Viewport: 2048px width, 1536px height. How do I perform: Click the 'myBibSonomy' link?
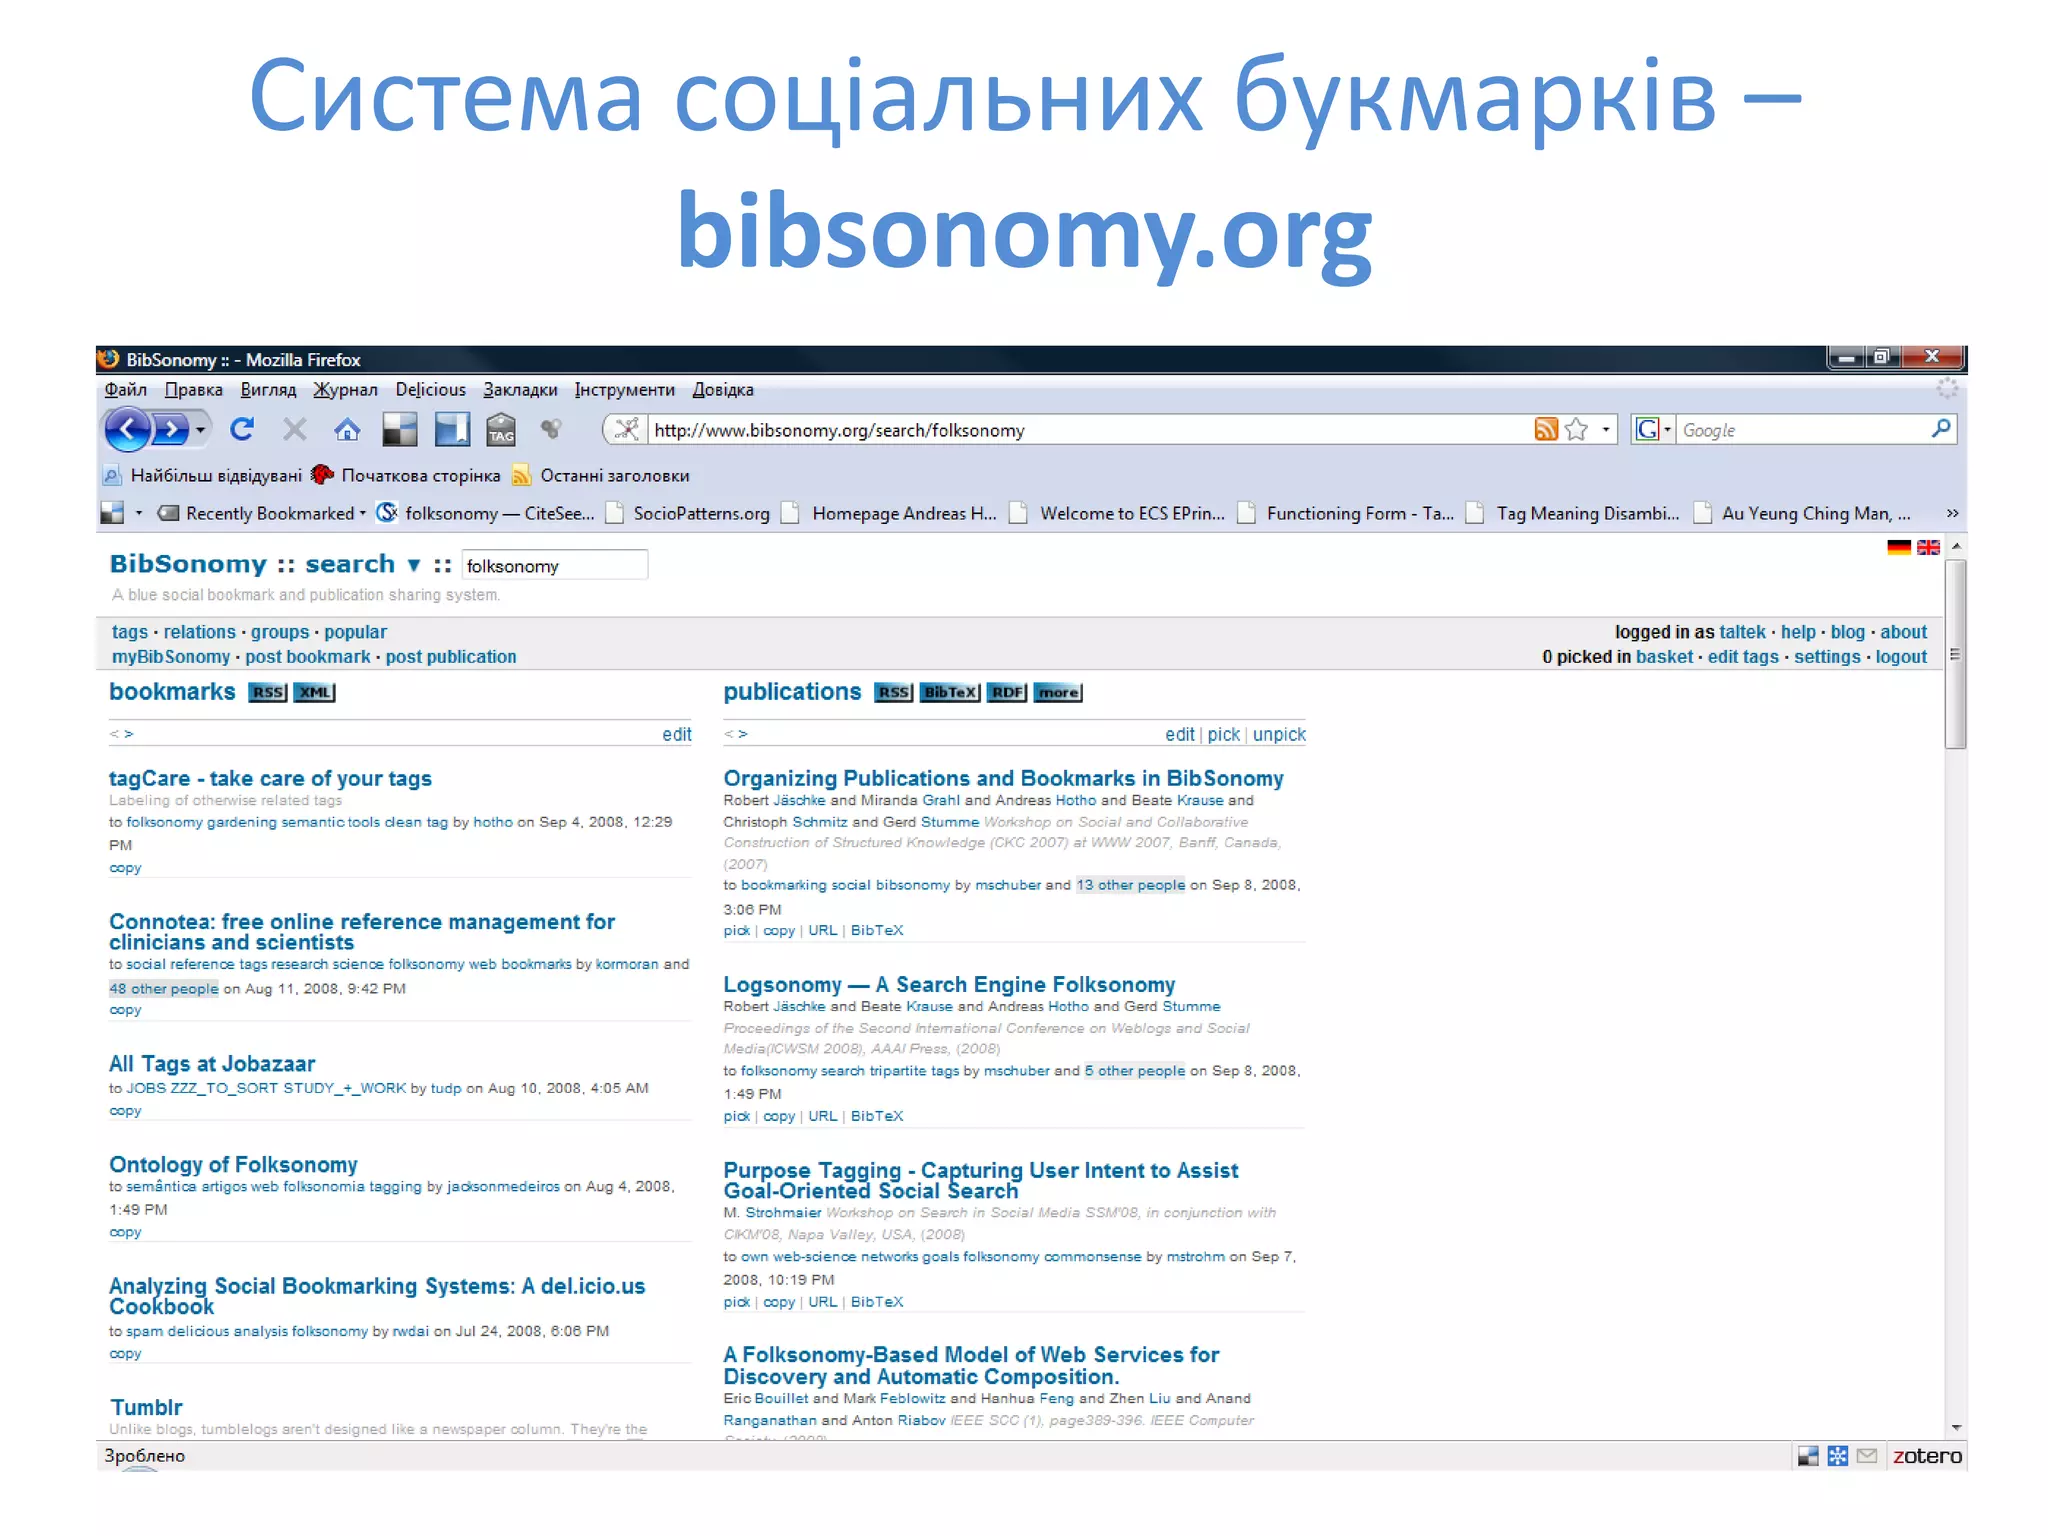tap(171, 657)
